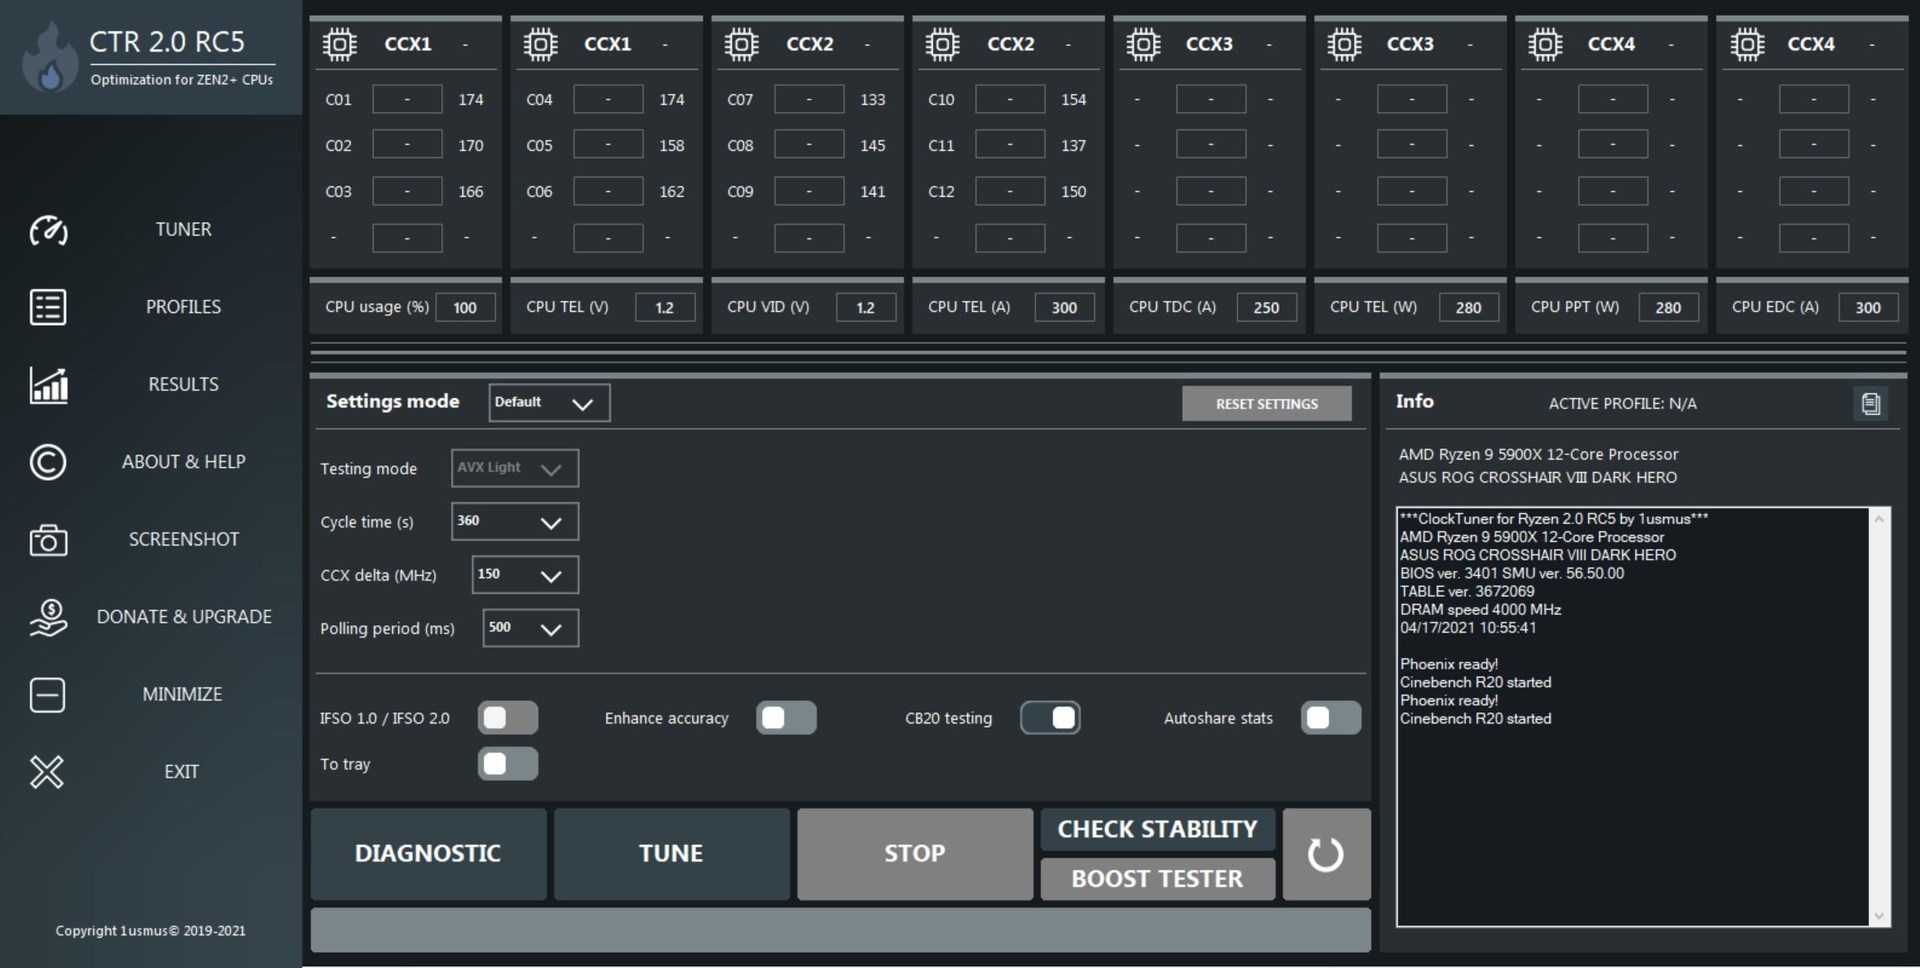Open the PROFILES section from the sidebar
Image resolution: width=1920 pixels, height=968 pixels.
47,307
